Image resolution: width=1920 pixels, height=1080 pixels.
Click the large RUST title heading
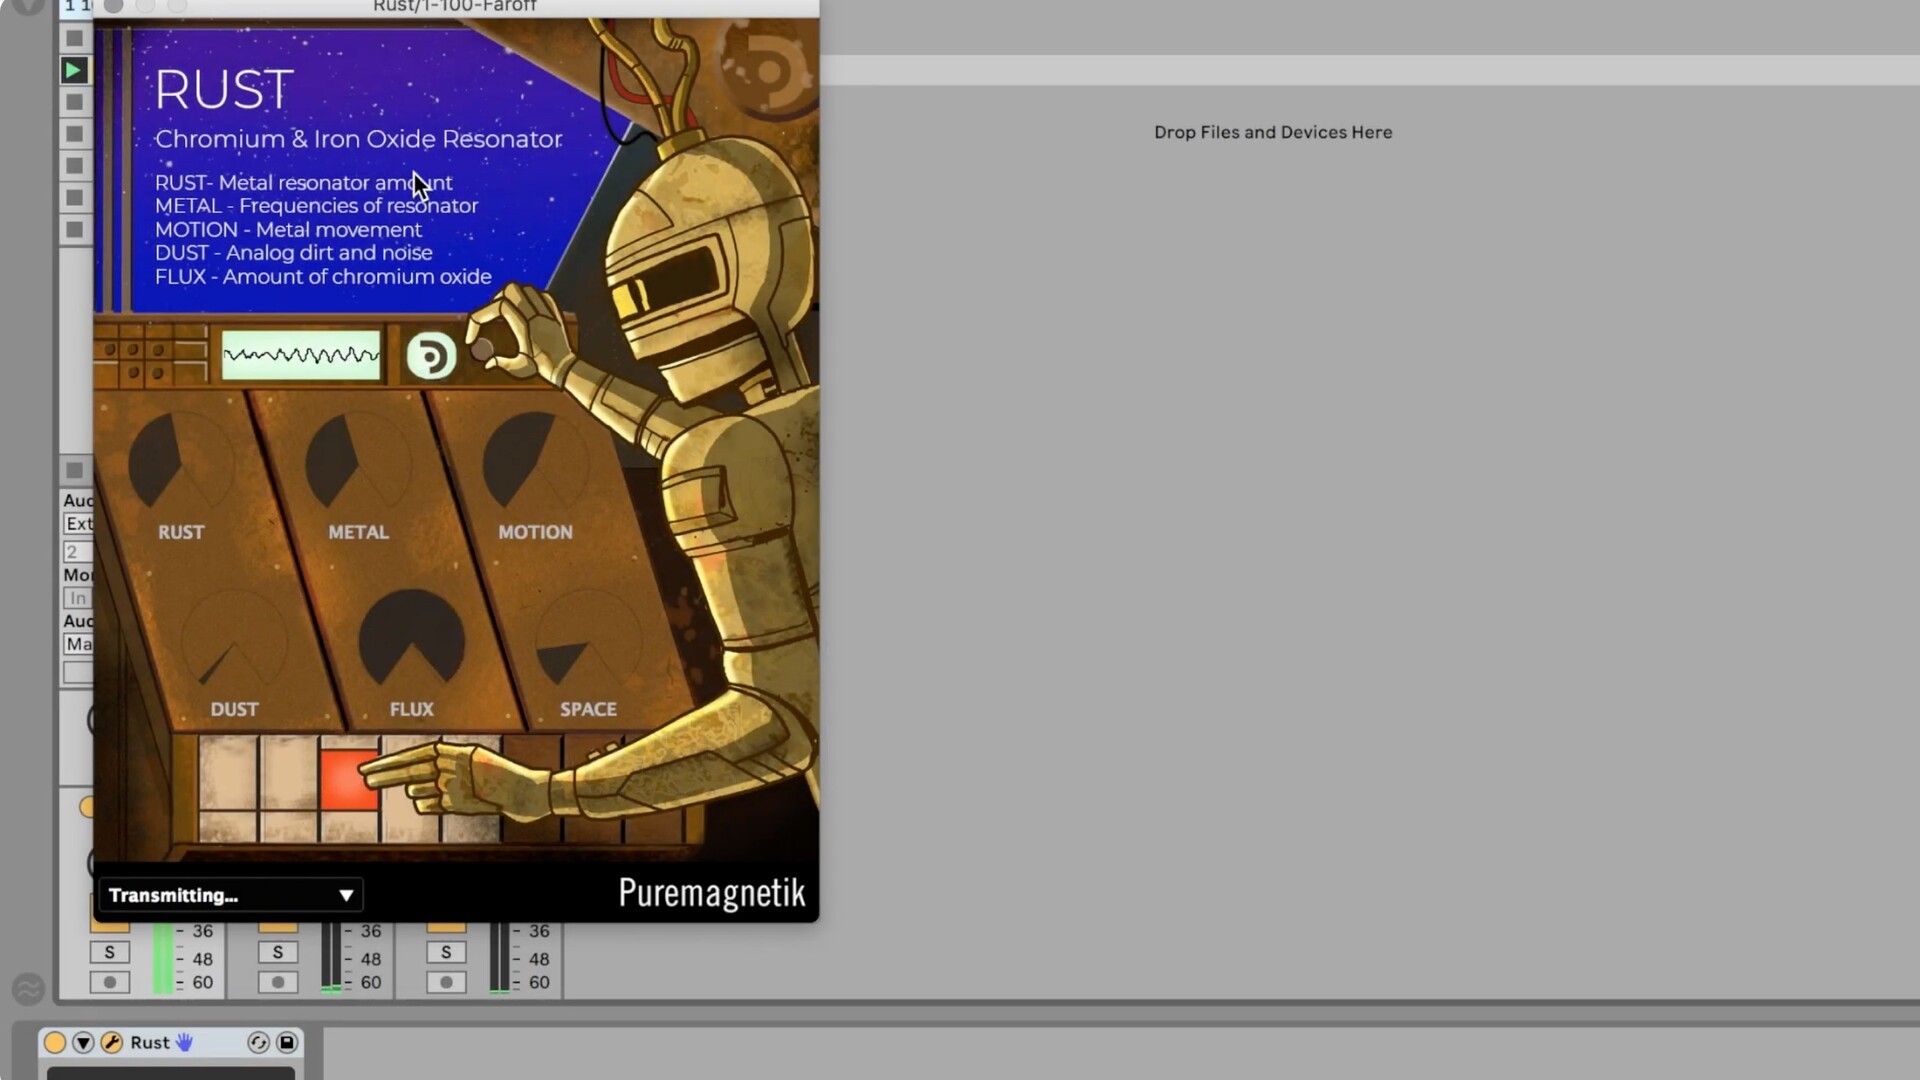(x=224, y=89)
